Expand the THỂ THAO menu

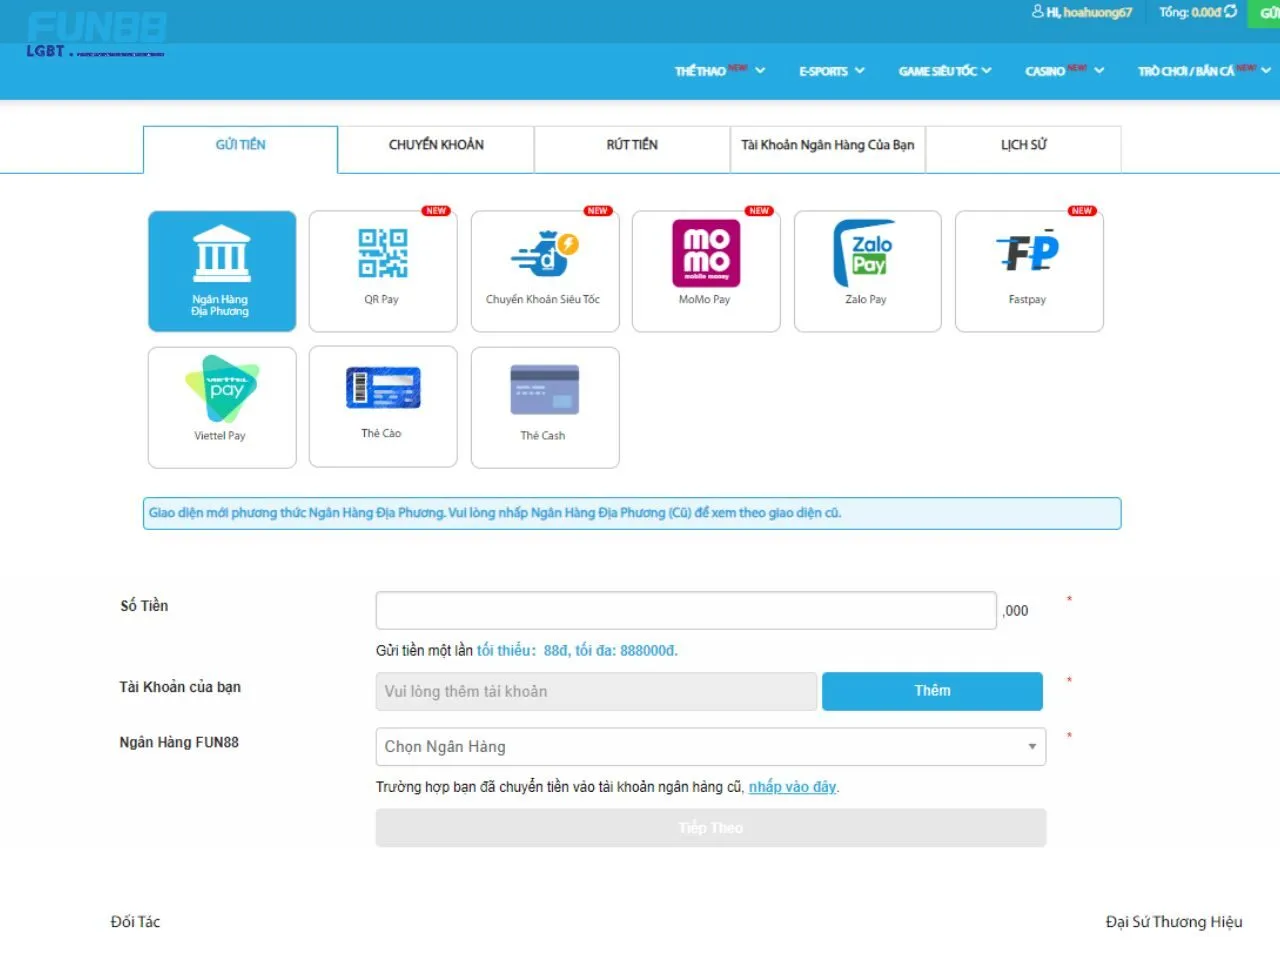coord(720,71)
